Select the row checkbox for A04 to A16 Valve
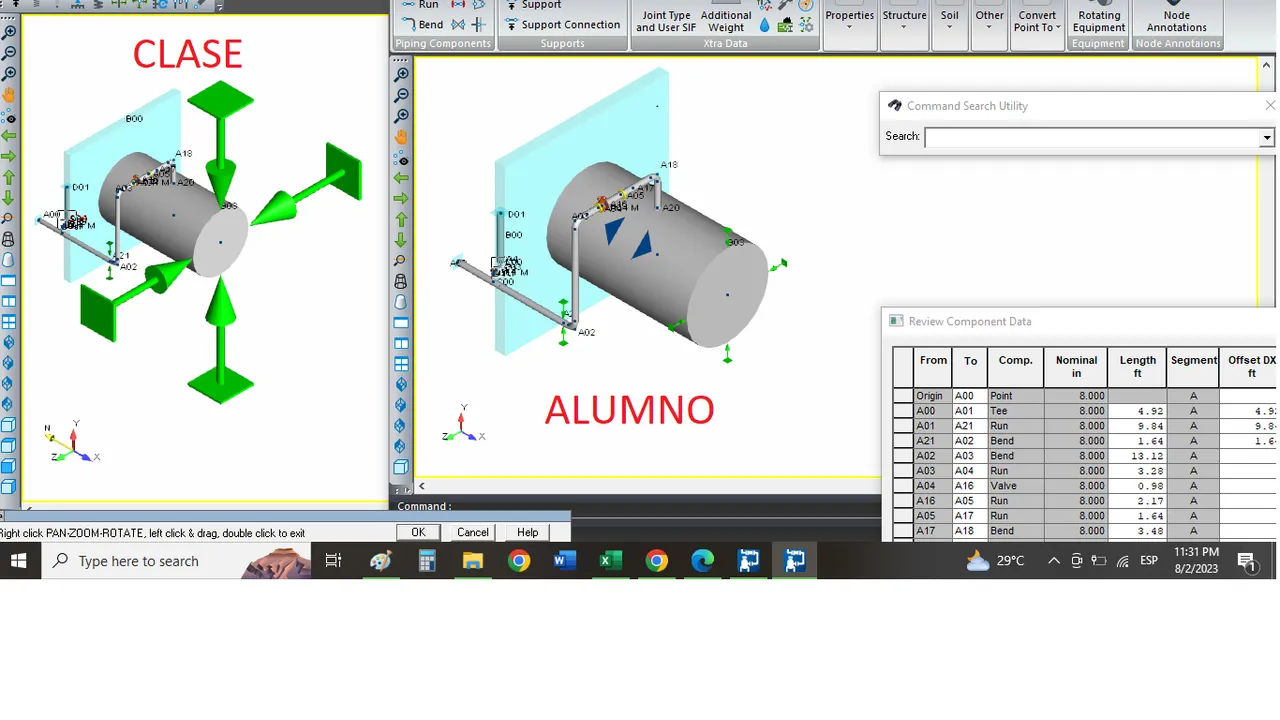 point(903,486)
